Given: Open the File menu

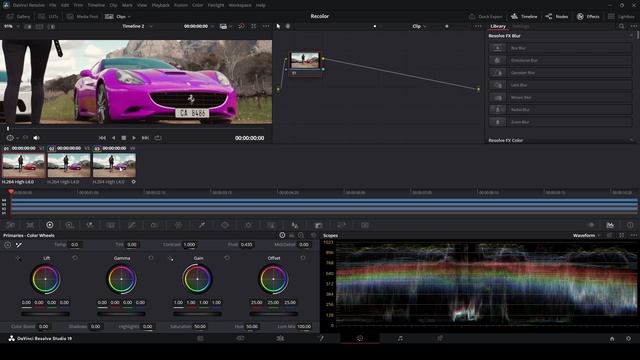Looking at the screenshot, I should (x=53, y=5).
